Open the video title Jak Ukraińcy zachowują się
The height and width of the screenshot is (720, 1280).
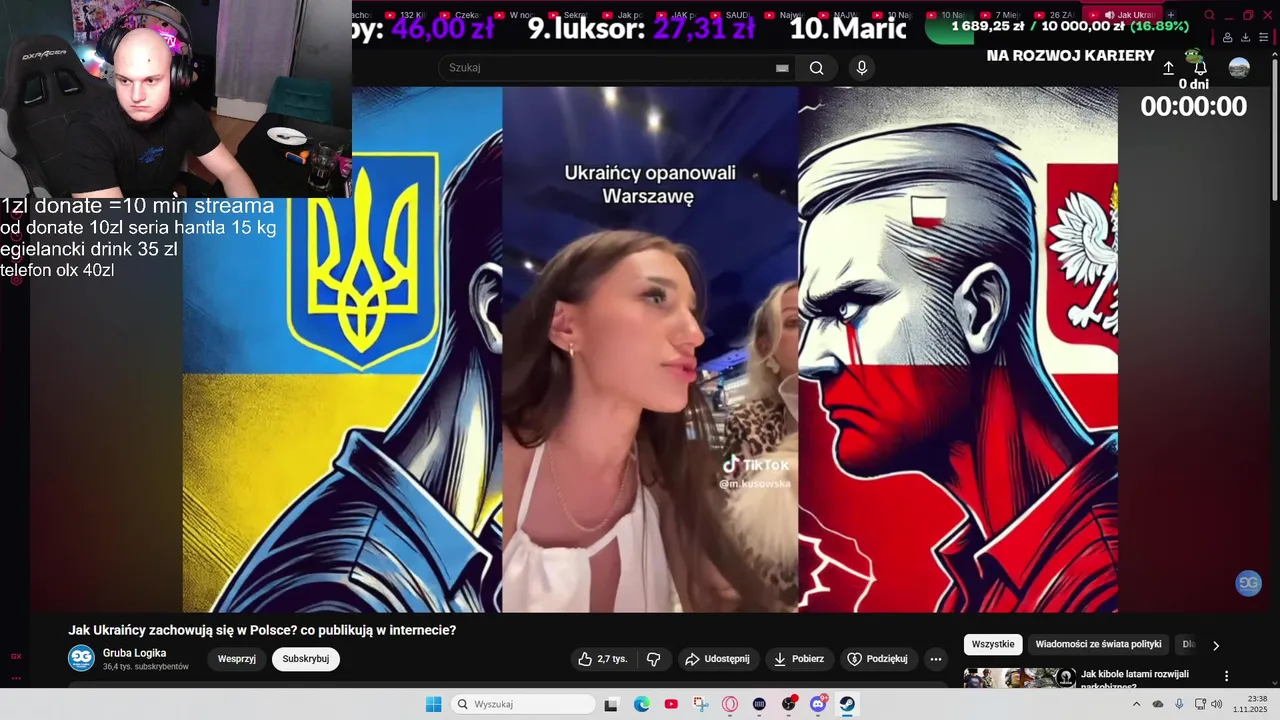click(x=262, y=630)
